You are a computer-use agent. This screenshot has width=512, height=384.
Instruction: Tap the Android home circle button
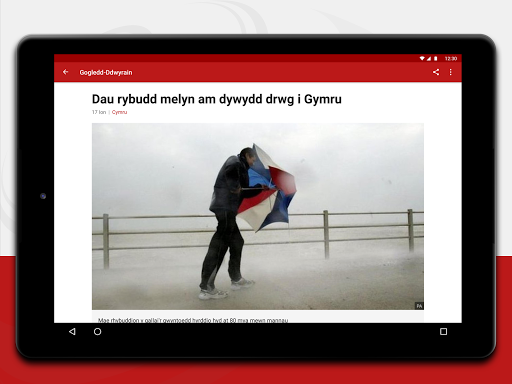click(x=97, y=331)
